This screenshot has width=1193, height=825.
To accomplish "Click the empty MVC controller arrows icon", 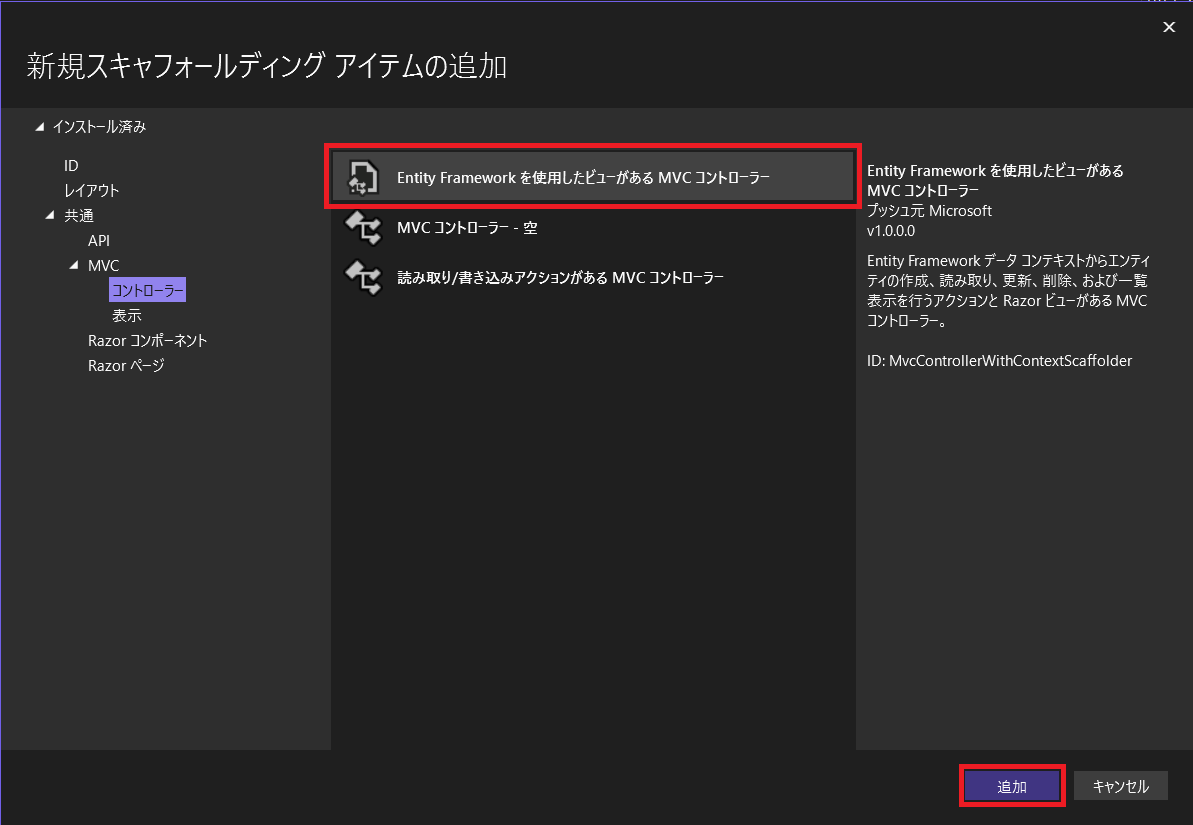I will tap(361, 228).
